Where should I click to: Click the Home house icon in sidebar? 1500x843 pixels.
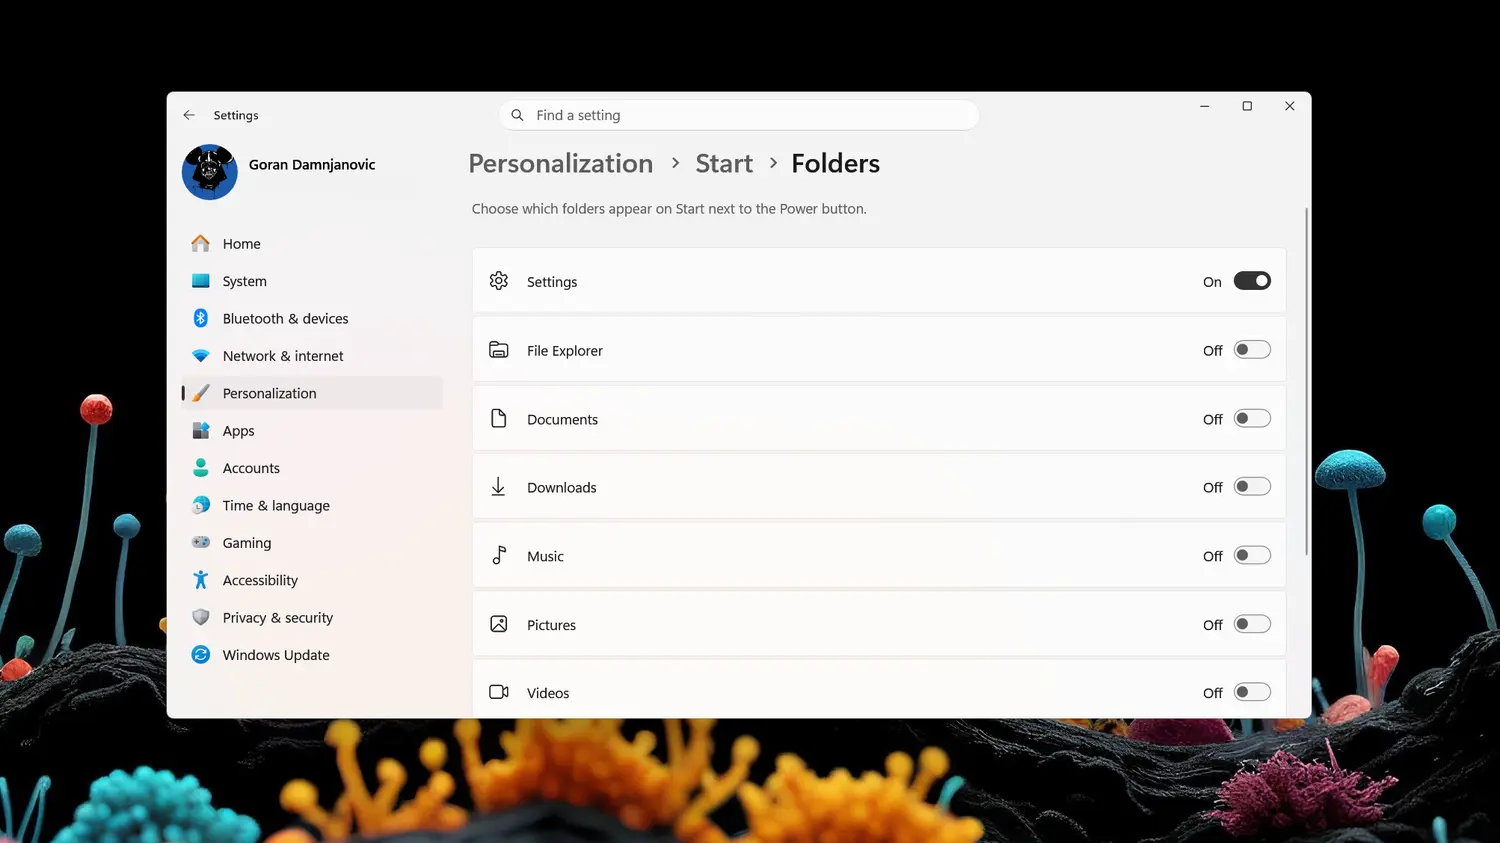tap(201, 243)
